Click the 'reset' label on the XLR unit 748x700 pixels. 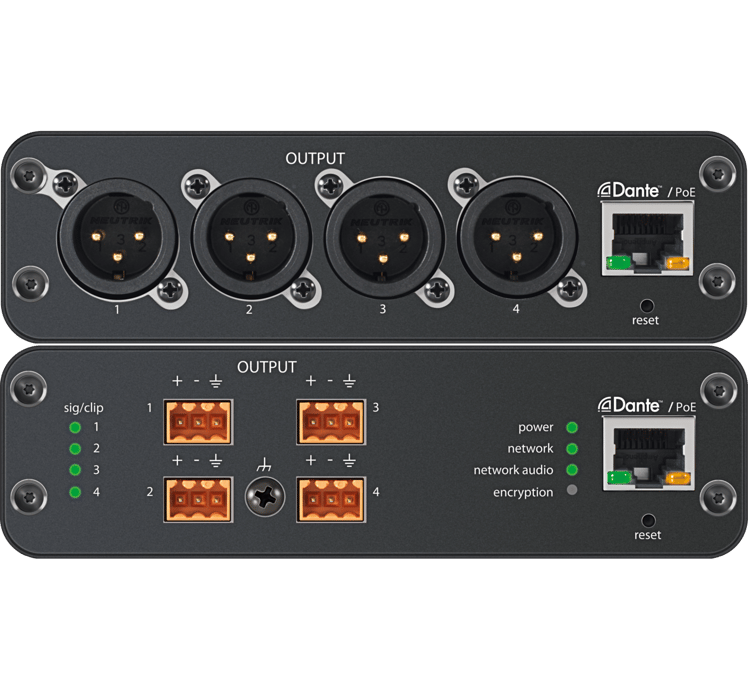[x=645, y=320]
